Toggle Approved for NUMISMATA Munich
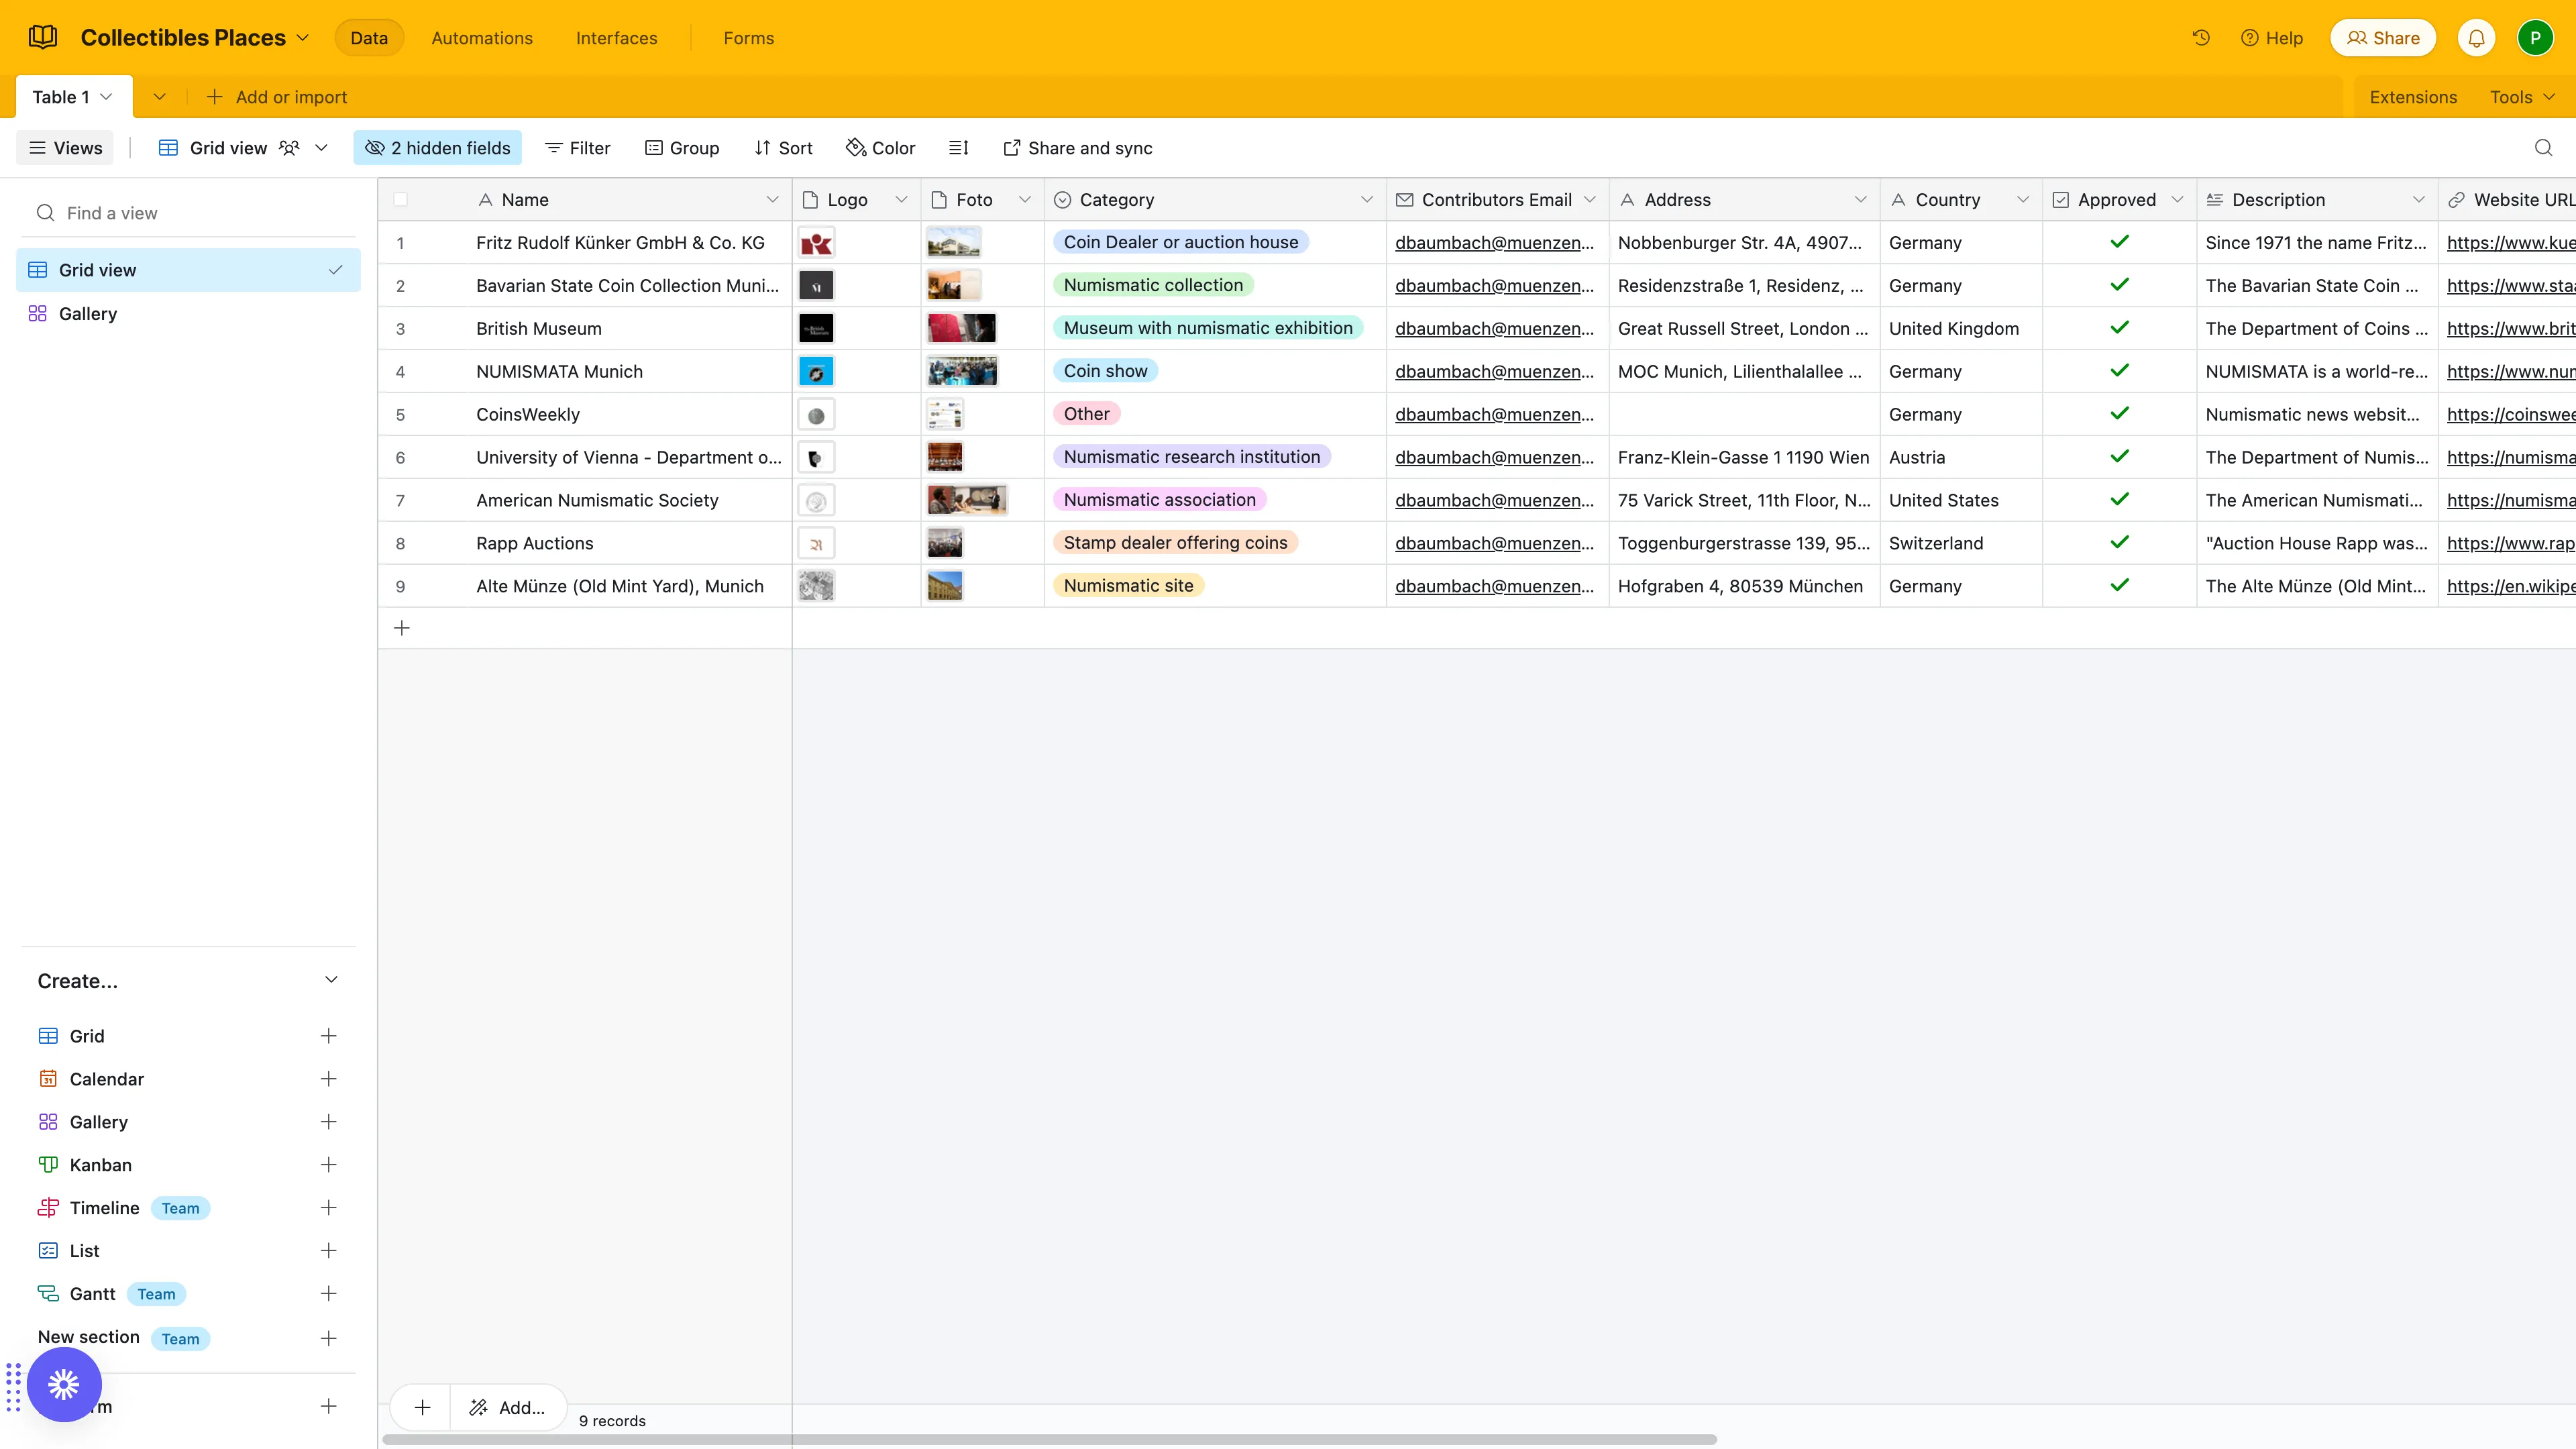The width and height of the screenshot is (2576, 1449). [2119, 371]
